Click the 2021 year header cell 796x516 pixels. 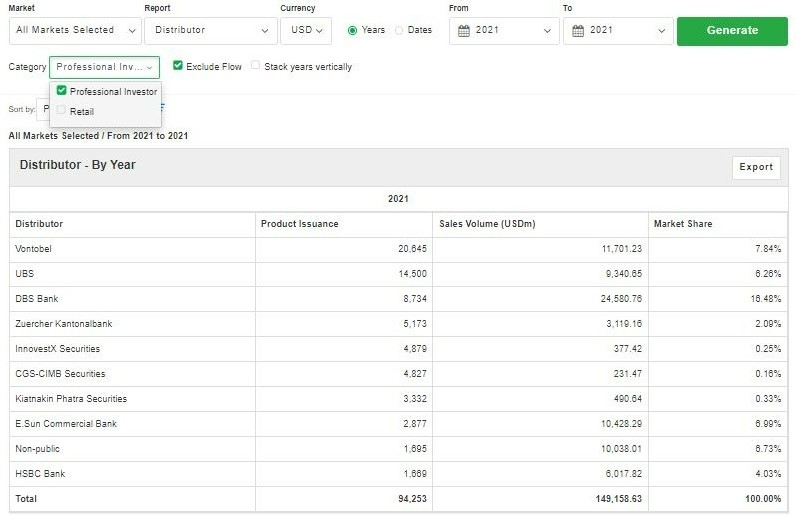399,199
